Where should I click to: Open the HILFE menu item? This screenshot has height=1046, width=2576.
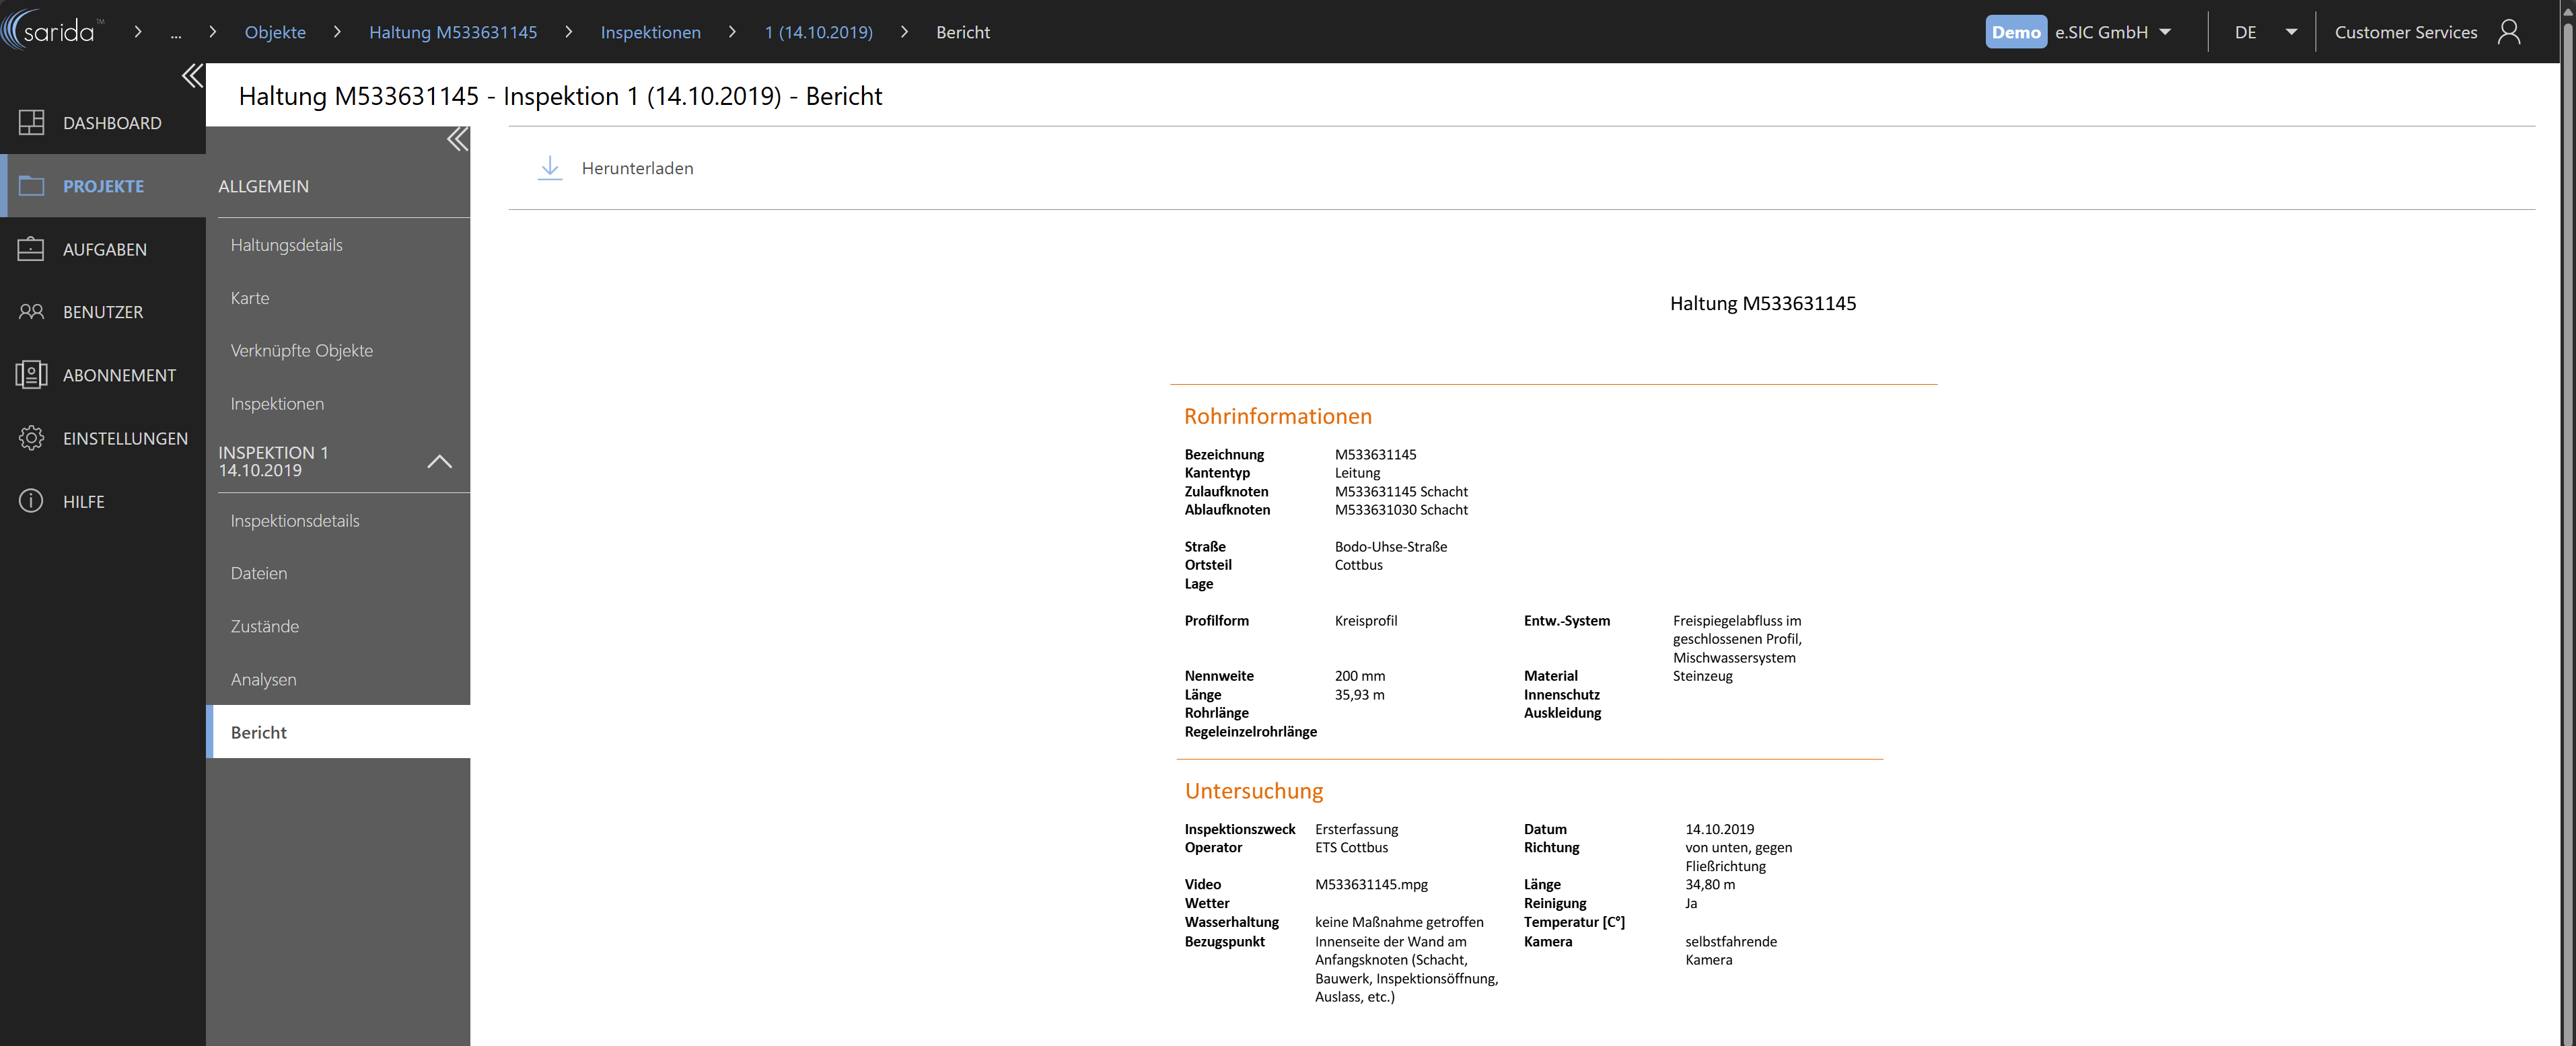pos(103,500)
